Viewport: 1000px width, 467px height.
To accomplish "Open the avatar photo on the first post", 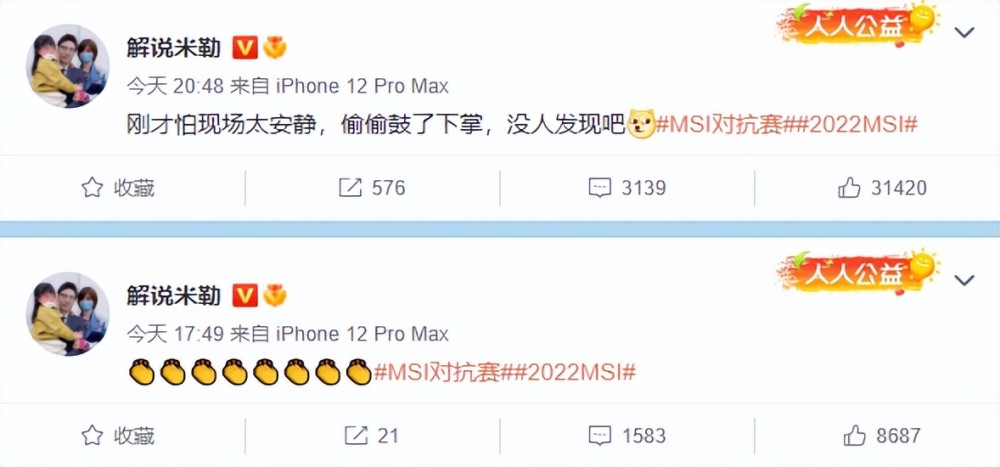I will (x=67, y=66).
